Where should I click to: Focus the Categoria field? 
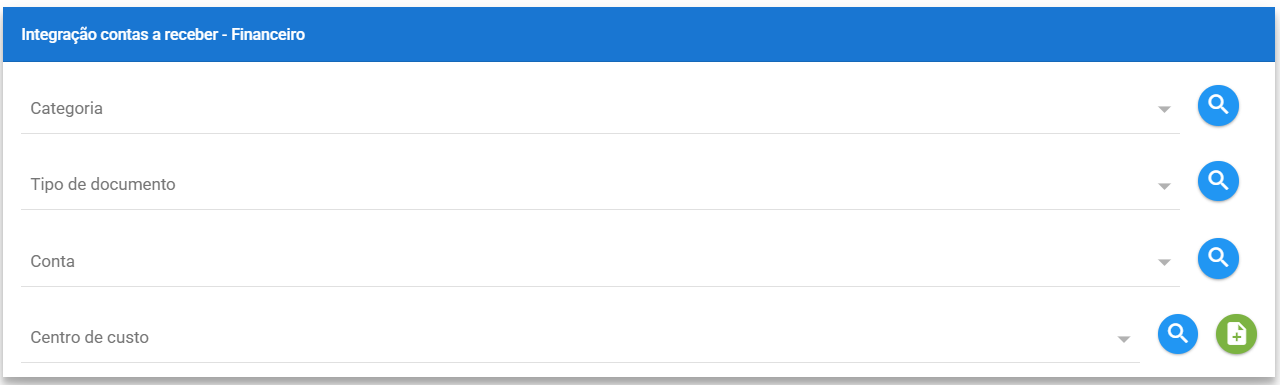point(600,109)
